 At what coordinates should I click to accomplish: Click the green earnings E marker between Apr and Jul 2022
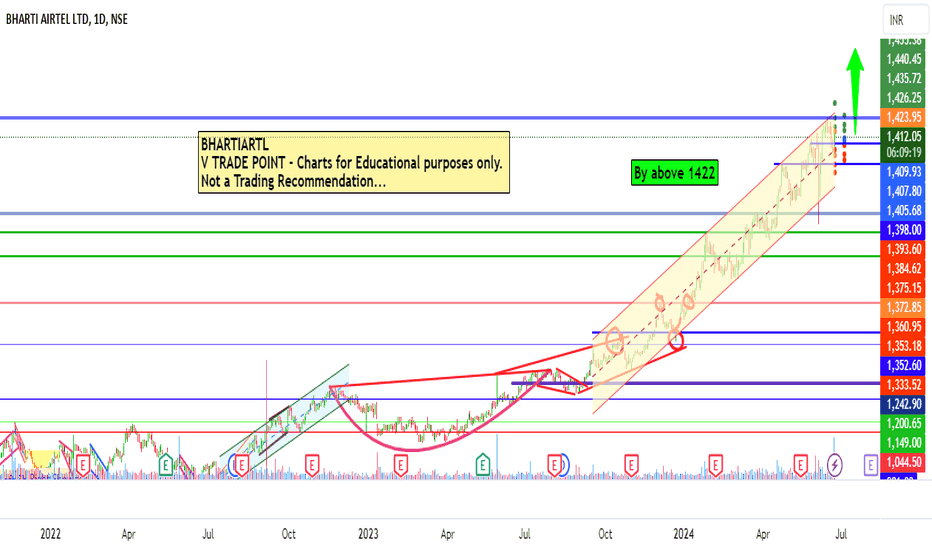point(165,464)
